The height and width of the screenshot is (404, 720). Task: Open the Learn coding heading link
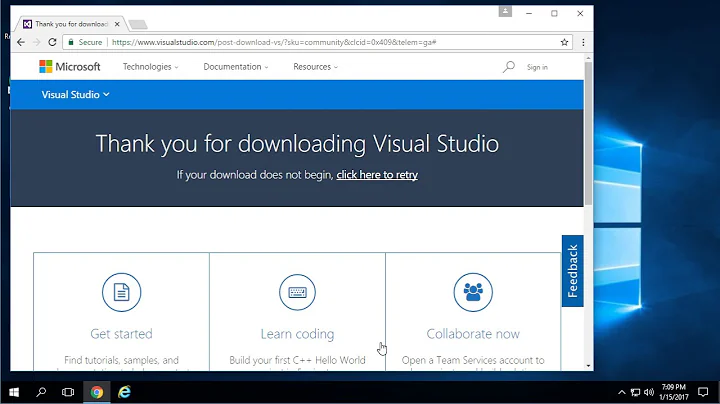[297, 334]
